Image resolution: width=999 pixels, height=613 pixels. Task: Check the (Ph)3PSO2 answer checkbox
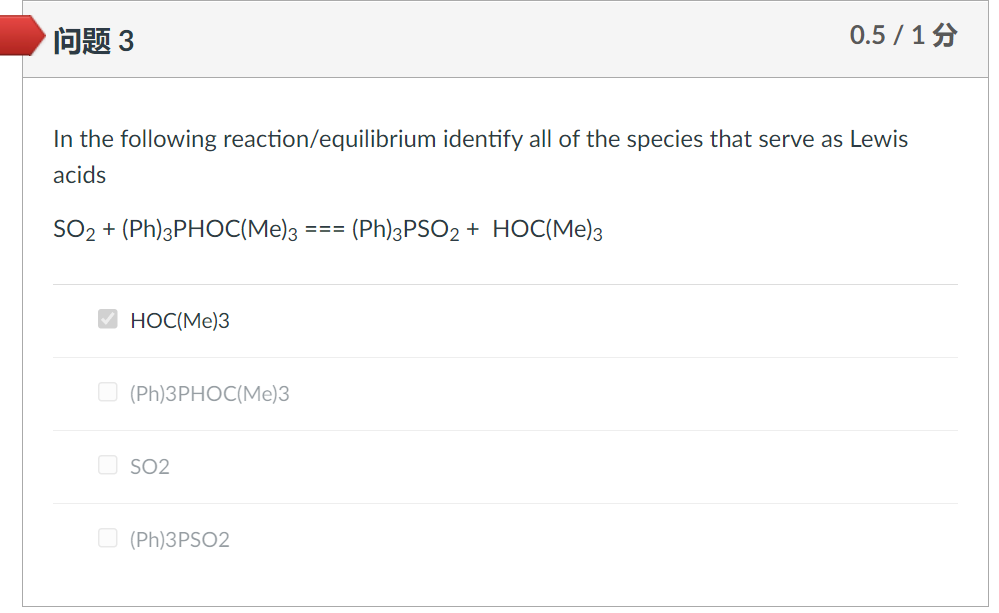[108, 539]
